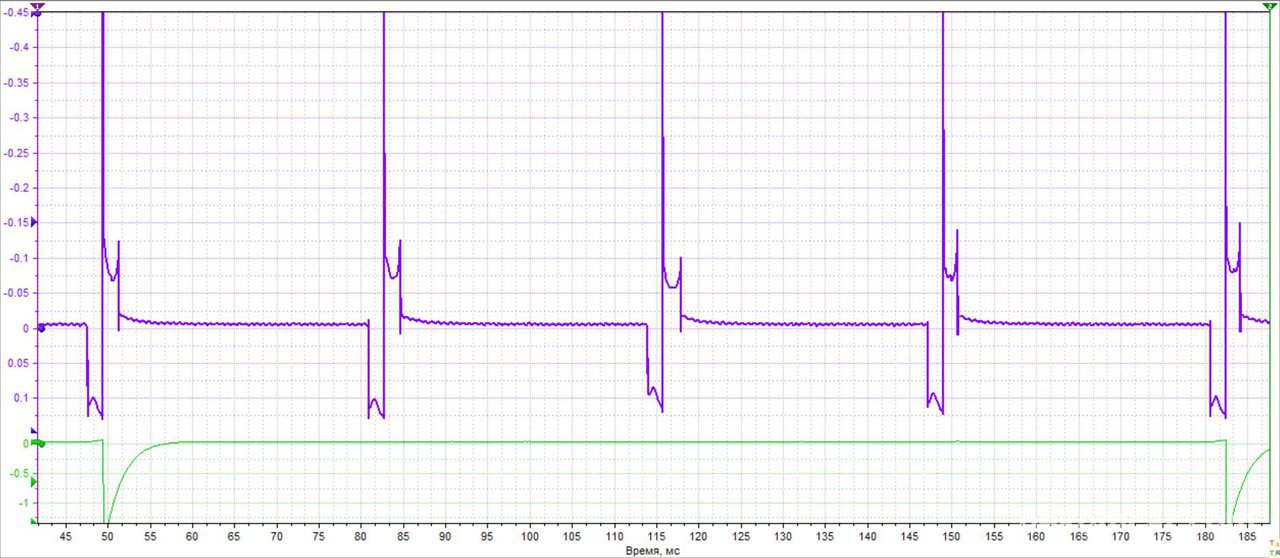Click the 50 ms tick on time axis
The width and height of the screenshot is (1280, 558).
[108, 537]
